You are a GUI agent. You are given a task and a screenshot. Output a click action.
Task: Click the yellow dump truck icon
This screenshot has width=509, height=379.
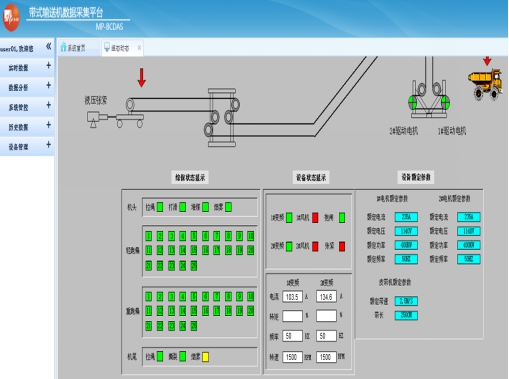[x=485, y=83]
